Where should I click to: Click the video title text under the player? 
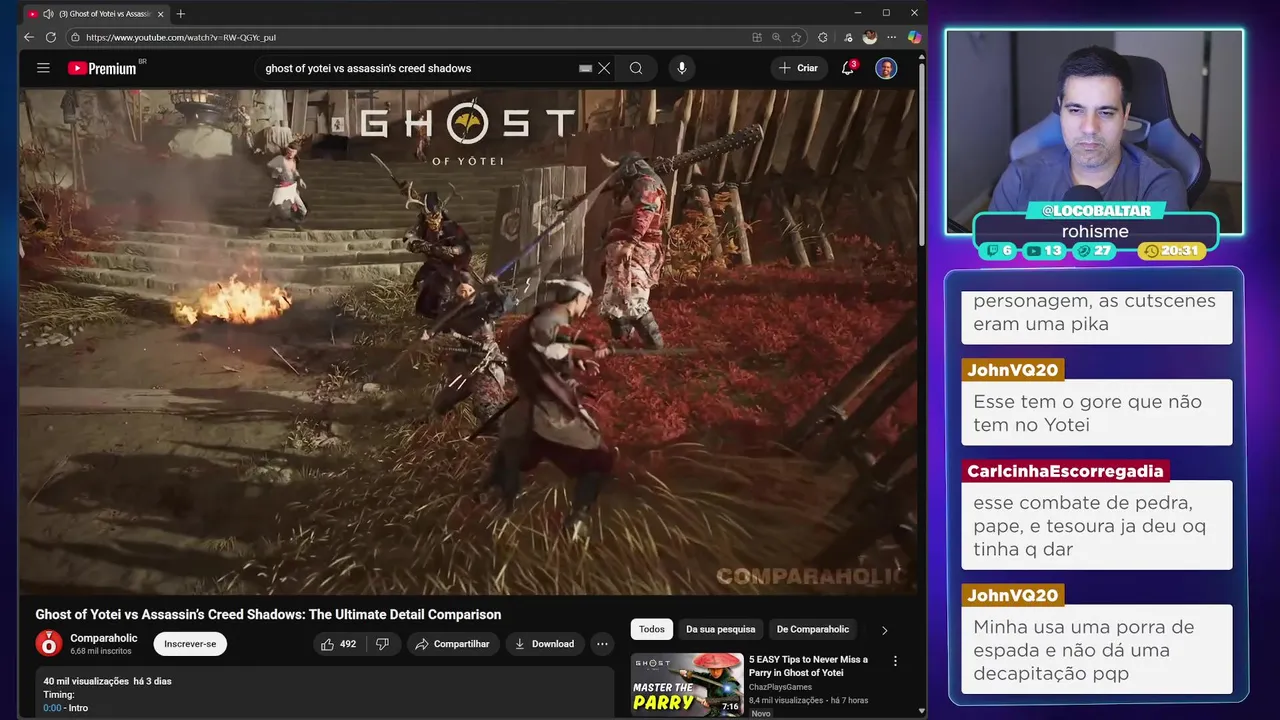(x=268, y=615)
